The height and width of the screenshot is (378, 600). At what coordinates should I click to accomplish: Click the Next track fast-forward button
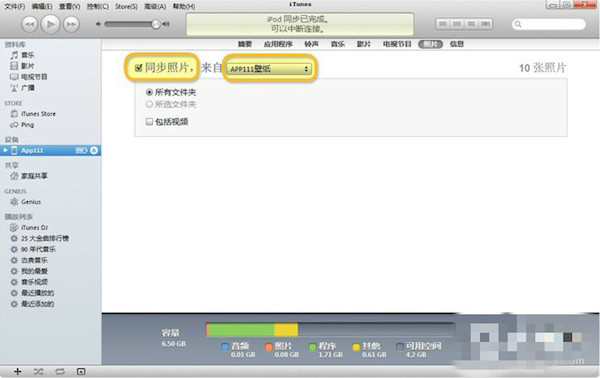click(x=71, y=24)
